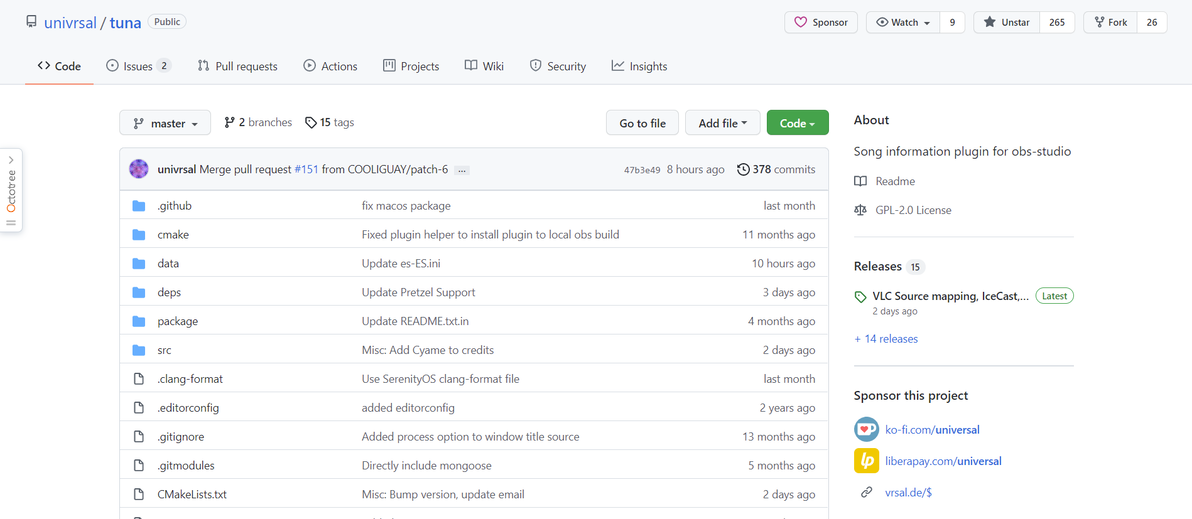Open the master branch dropdown
Image resolution: width=1192 pixels, height=519 pixels.
pyautogui.click(x=165, y=123)
